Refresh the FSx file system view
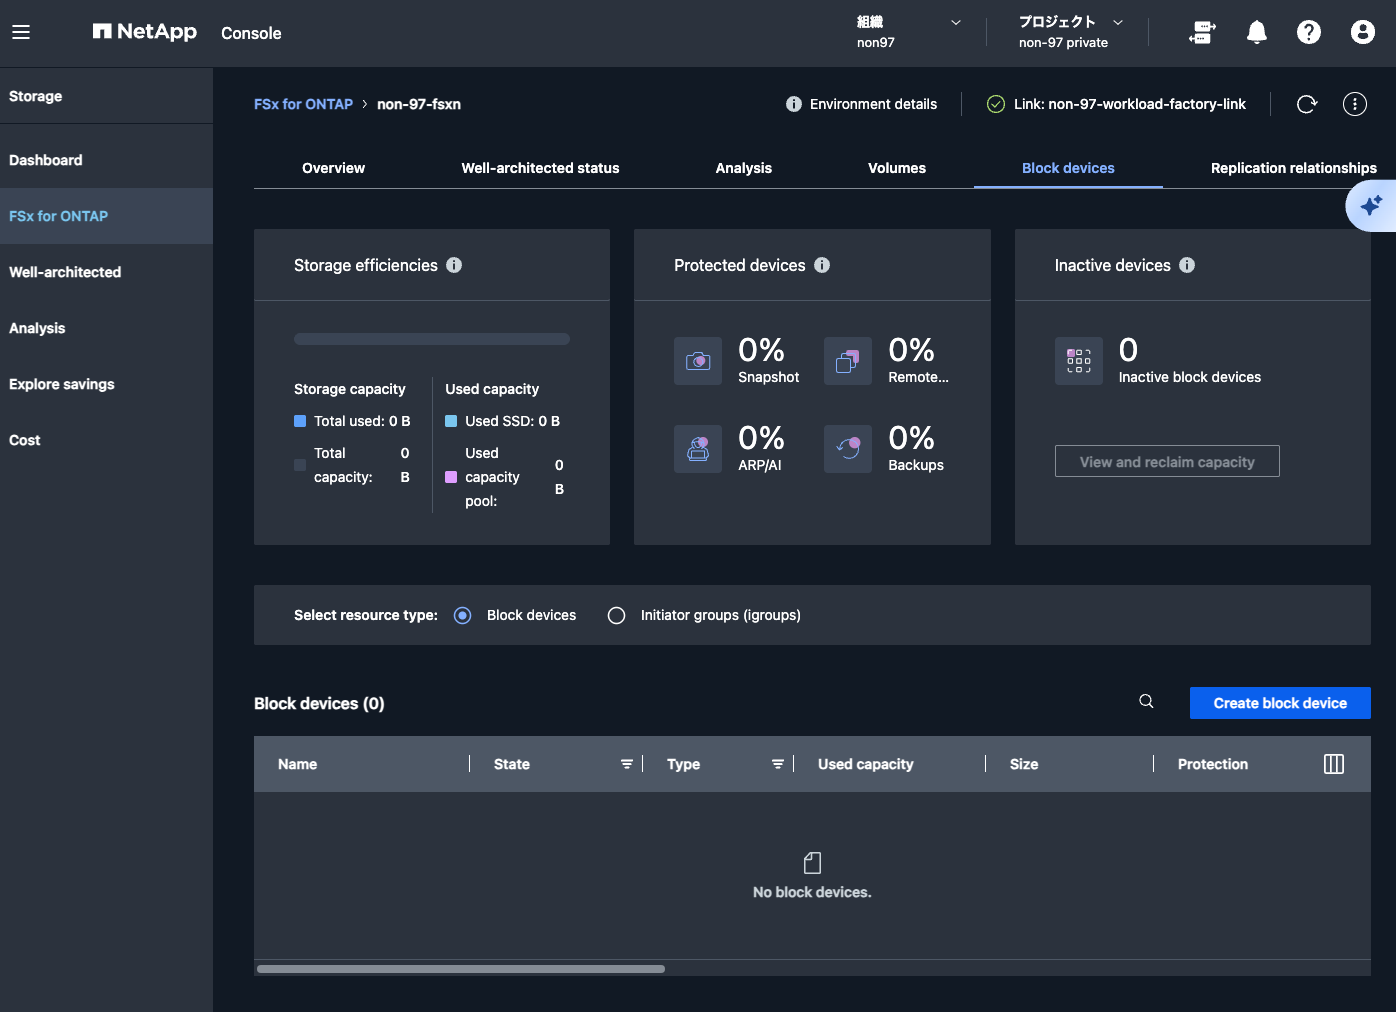Screen dimensions: 1396x1012 pyautogui.click(x=1307, y=104)
